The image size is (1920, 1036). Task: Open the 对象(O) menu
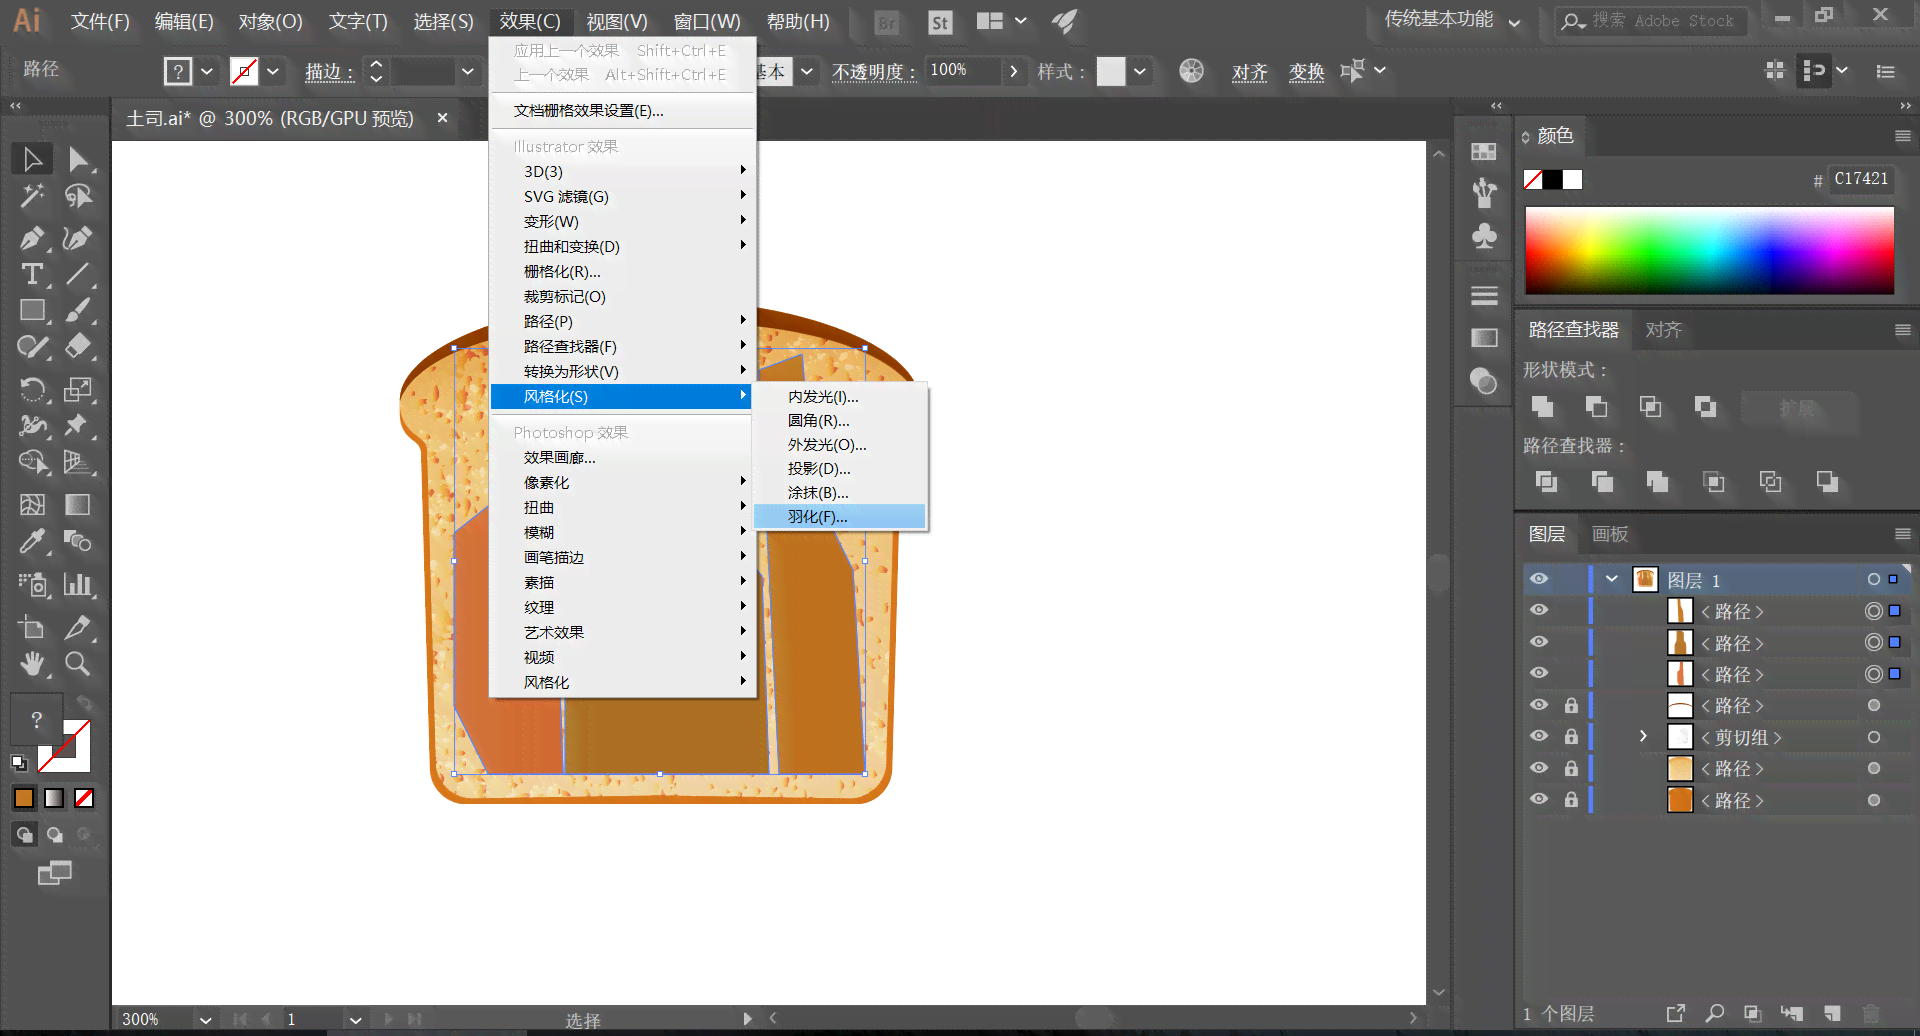270,21
